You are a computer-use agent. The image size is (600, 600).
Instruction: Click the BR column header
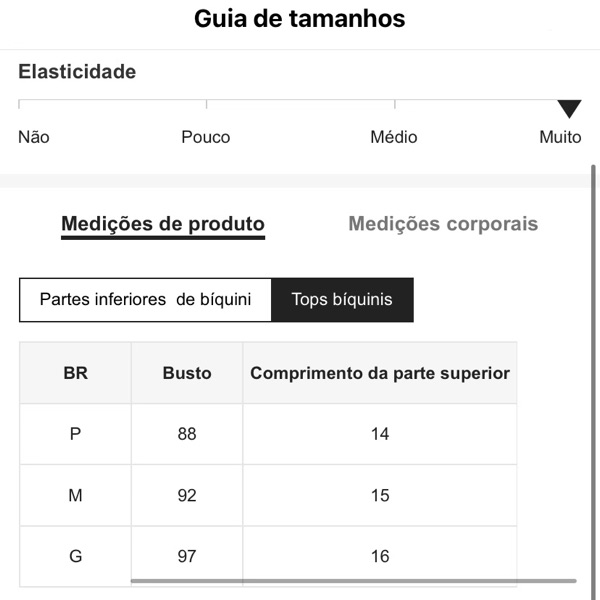pos(75,373)
